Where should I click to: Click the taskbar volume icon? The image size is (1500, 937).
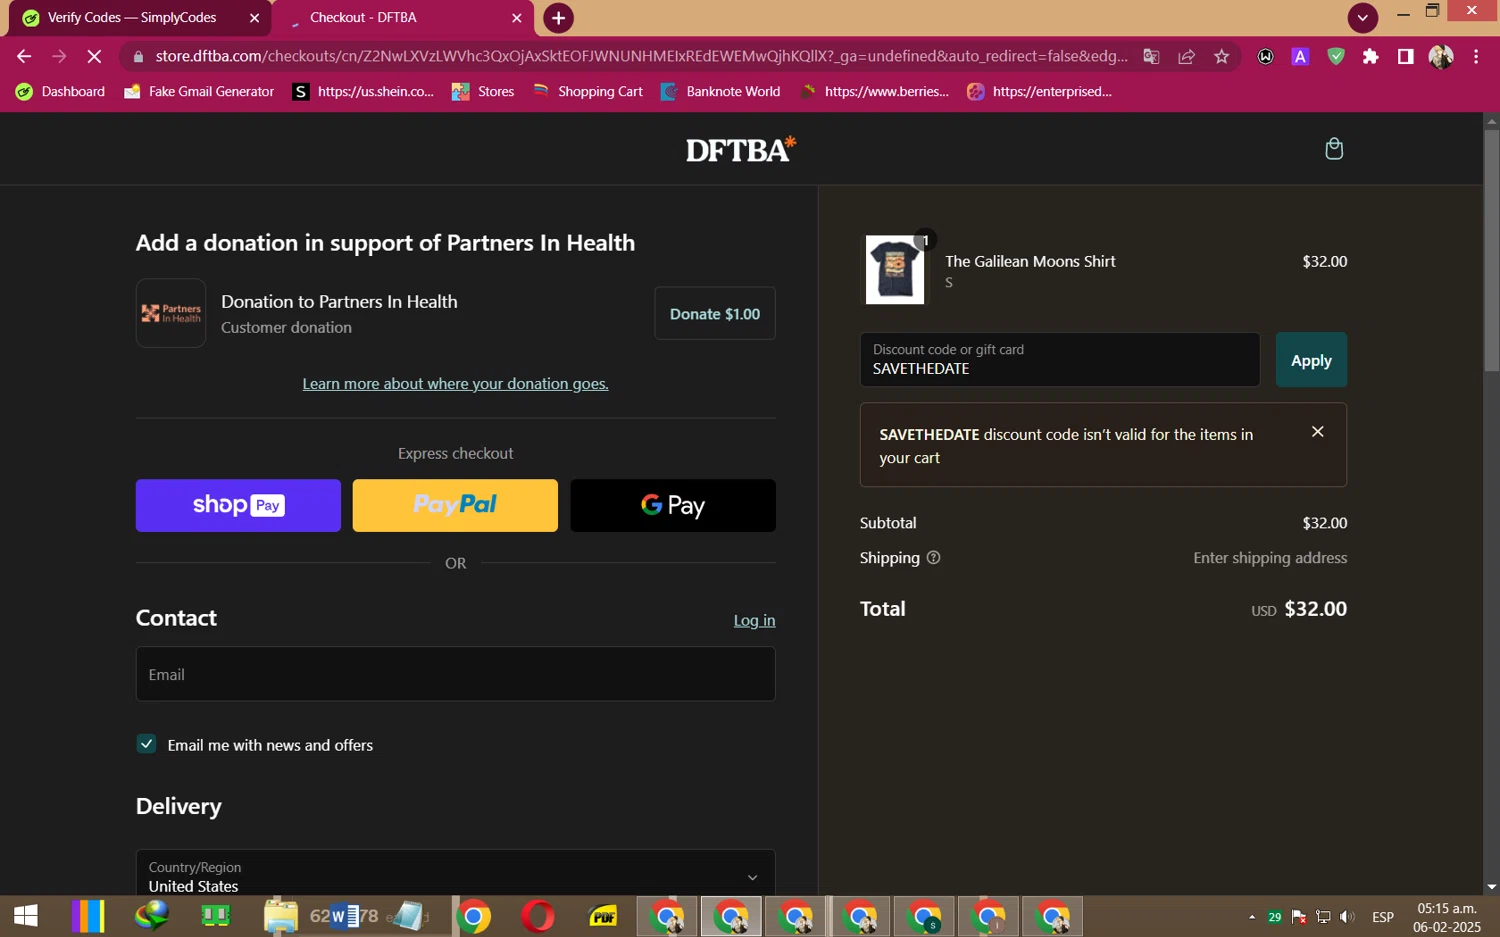pos(1347,916)
